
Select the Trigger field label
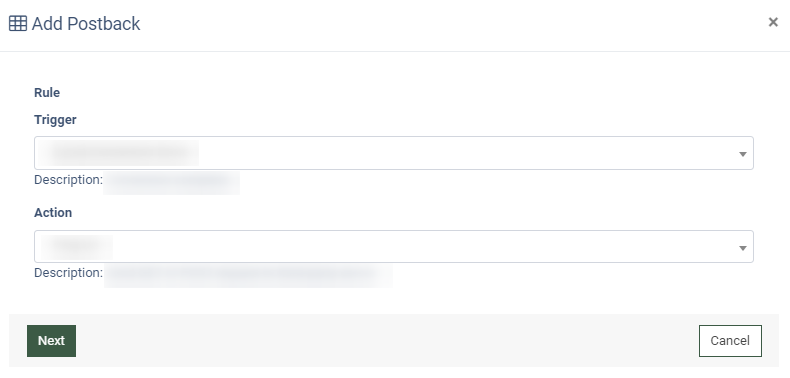(x=55, y=120)
